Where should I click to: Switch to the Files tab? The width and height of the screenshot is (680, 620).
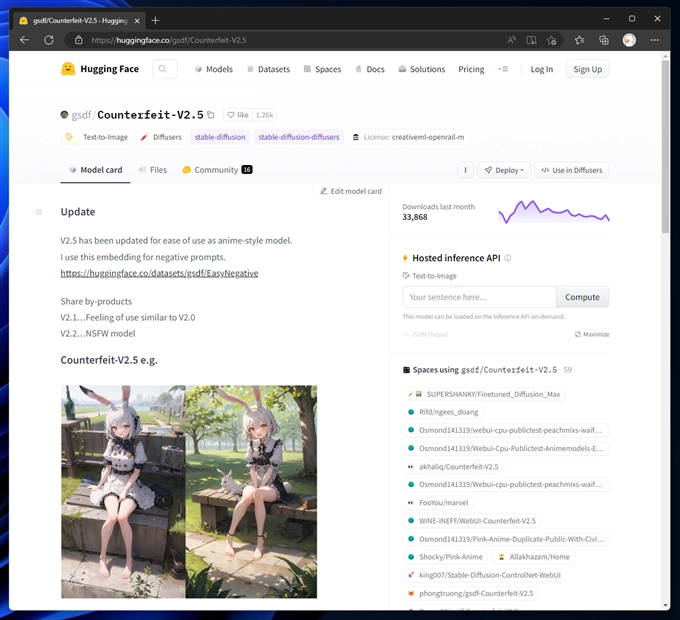click(x=153, y=170)
